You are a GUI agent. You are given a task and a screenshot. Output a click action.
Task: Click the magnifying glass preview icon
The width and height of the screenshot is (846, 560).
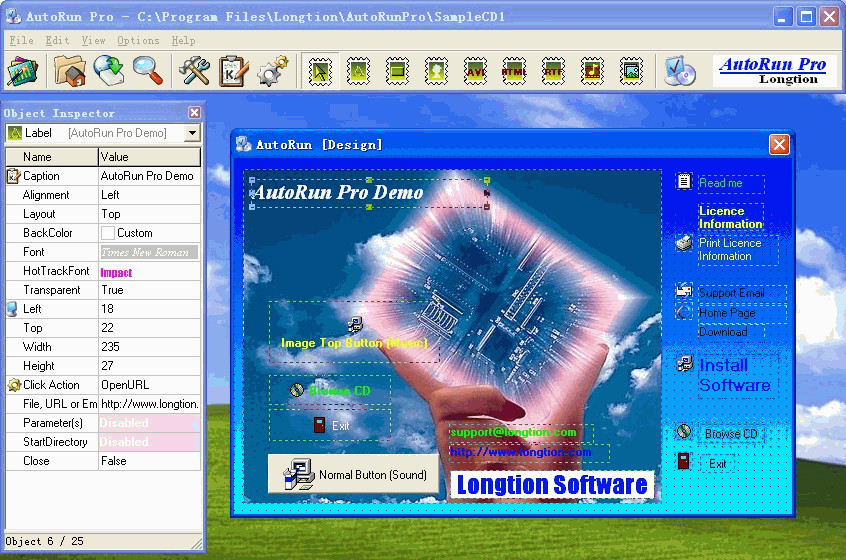click(x=148, y=71)
